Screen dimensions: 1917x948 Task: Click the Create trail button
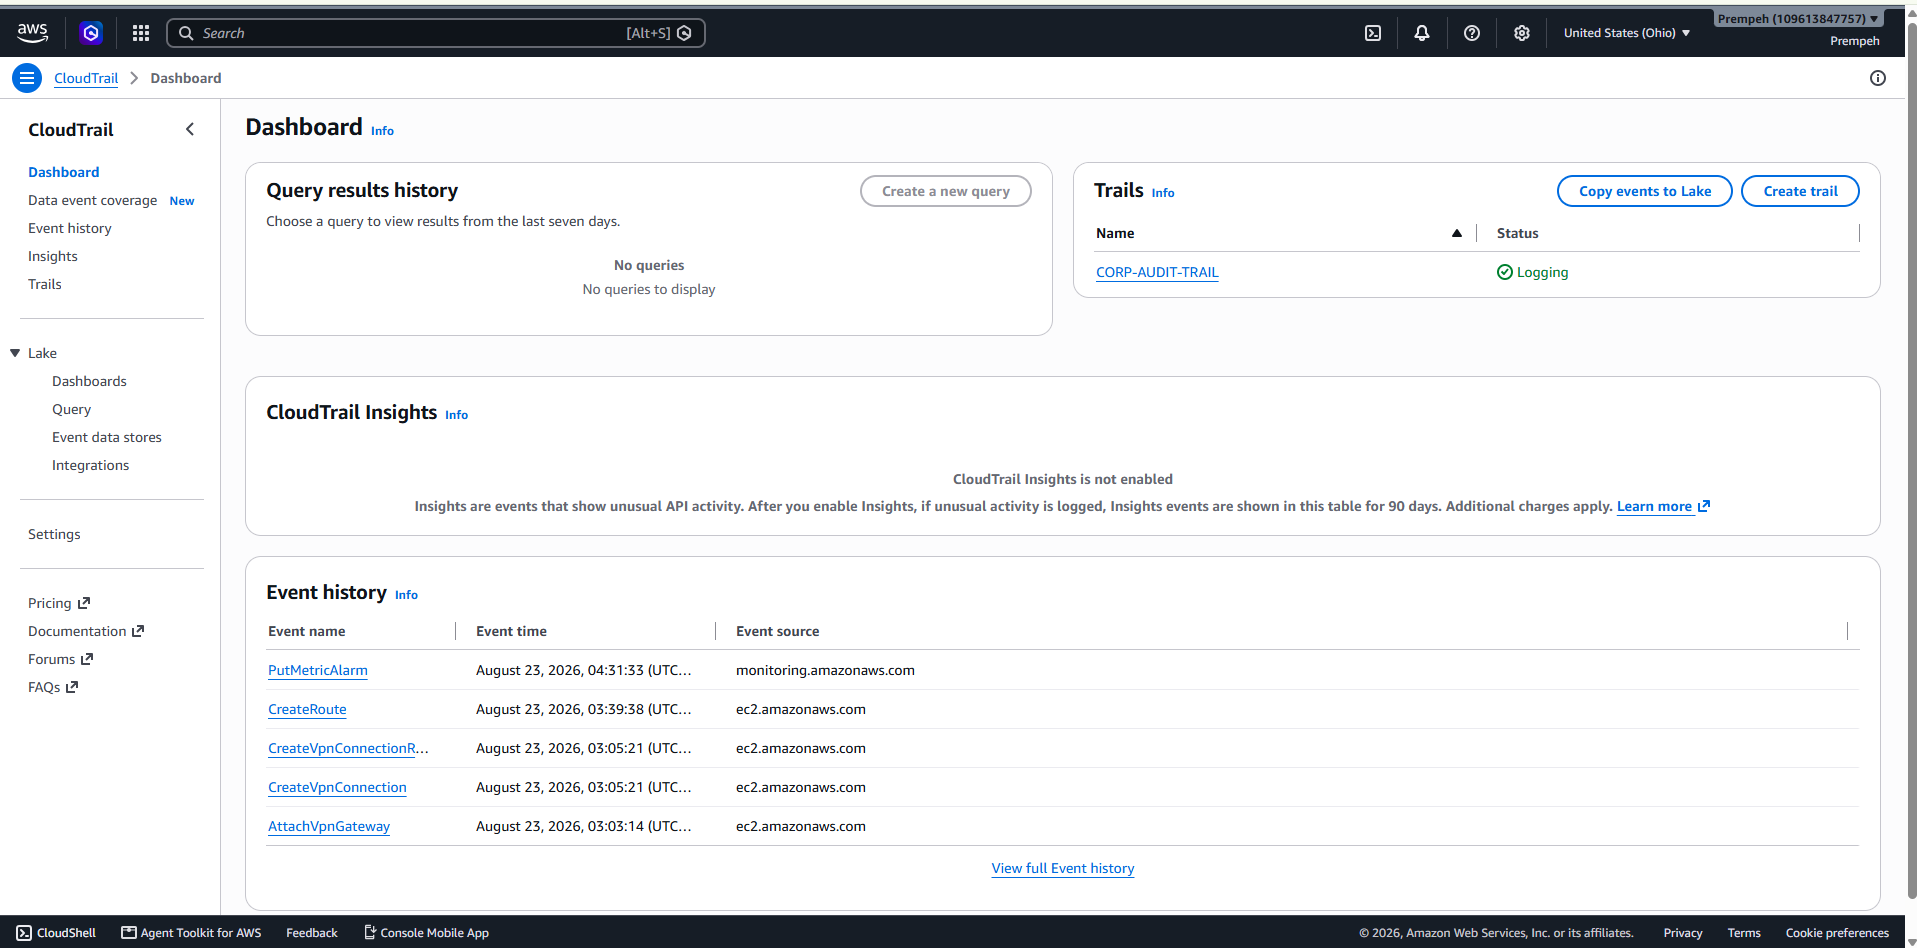(1800, 191)
